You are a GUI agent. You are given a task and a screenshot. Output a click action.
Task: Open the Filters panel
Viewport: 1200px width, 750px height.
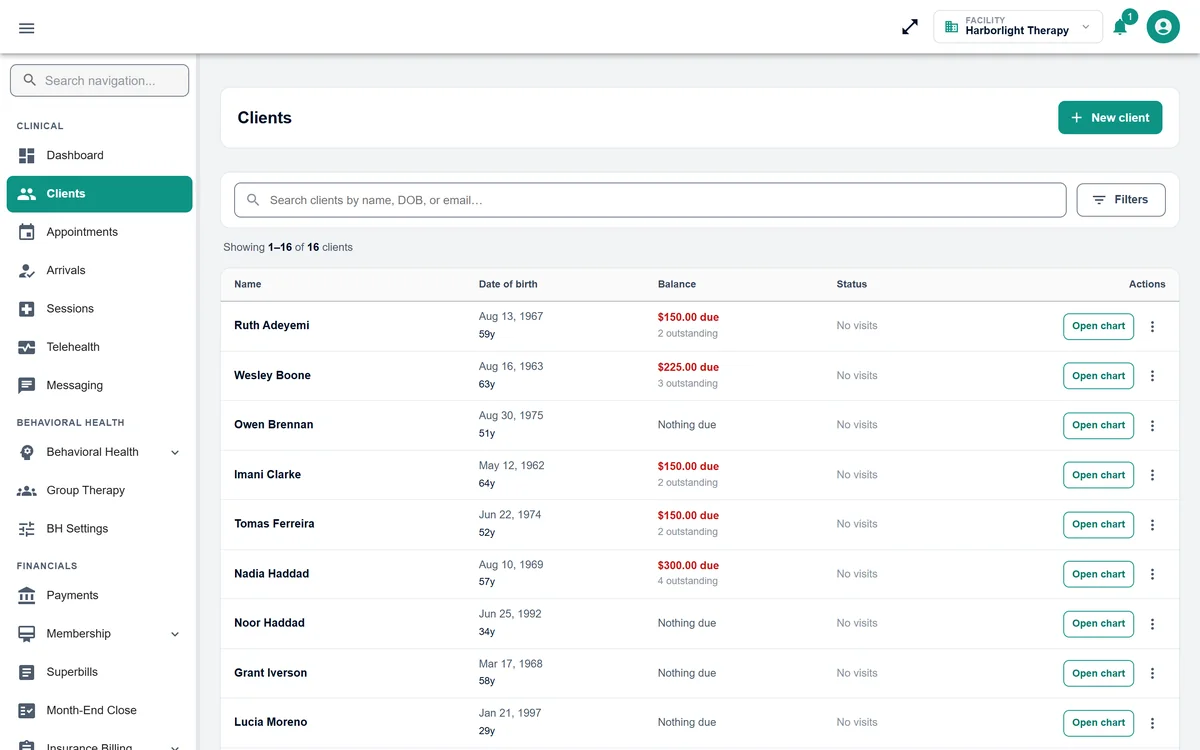click(x=1121, y=200)
